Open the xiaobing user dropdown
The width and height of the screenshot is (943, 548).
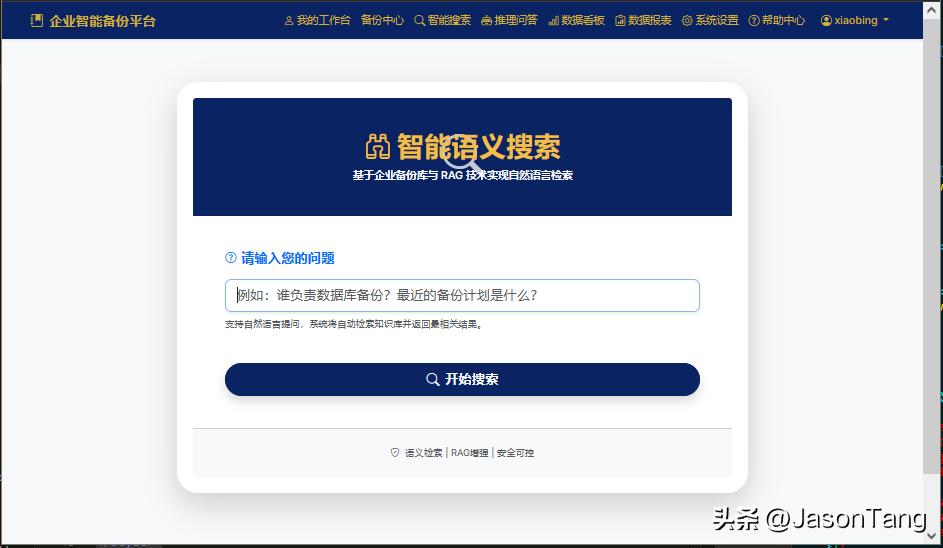(x=854, y=20)
